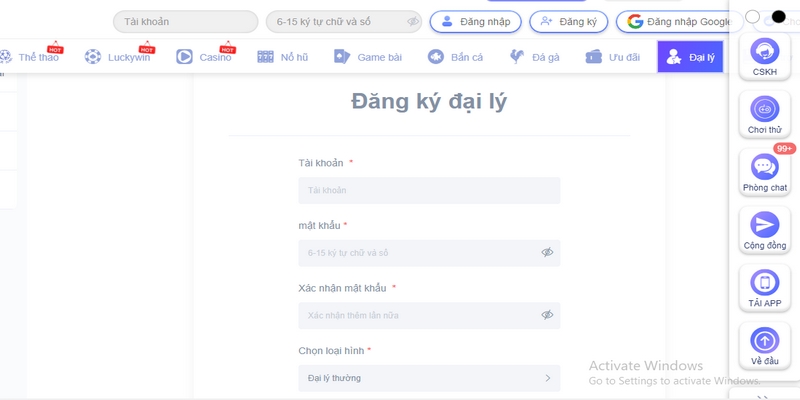This screenshot has height=400, width=800.
Task: Open the Phòng chat bubble icon
Action: point(764,166)
